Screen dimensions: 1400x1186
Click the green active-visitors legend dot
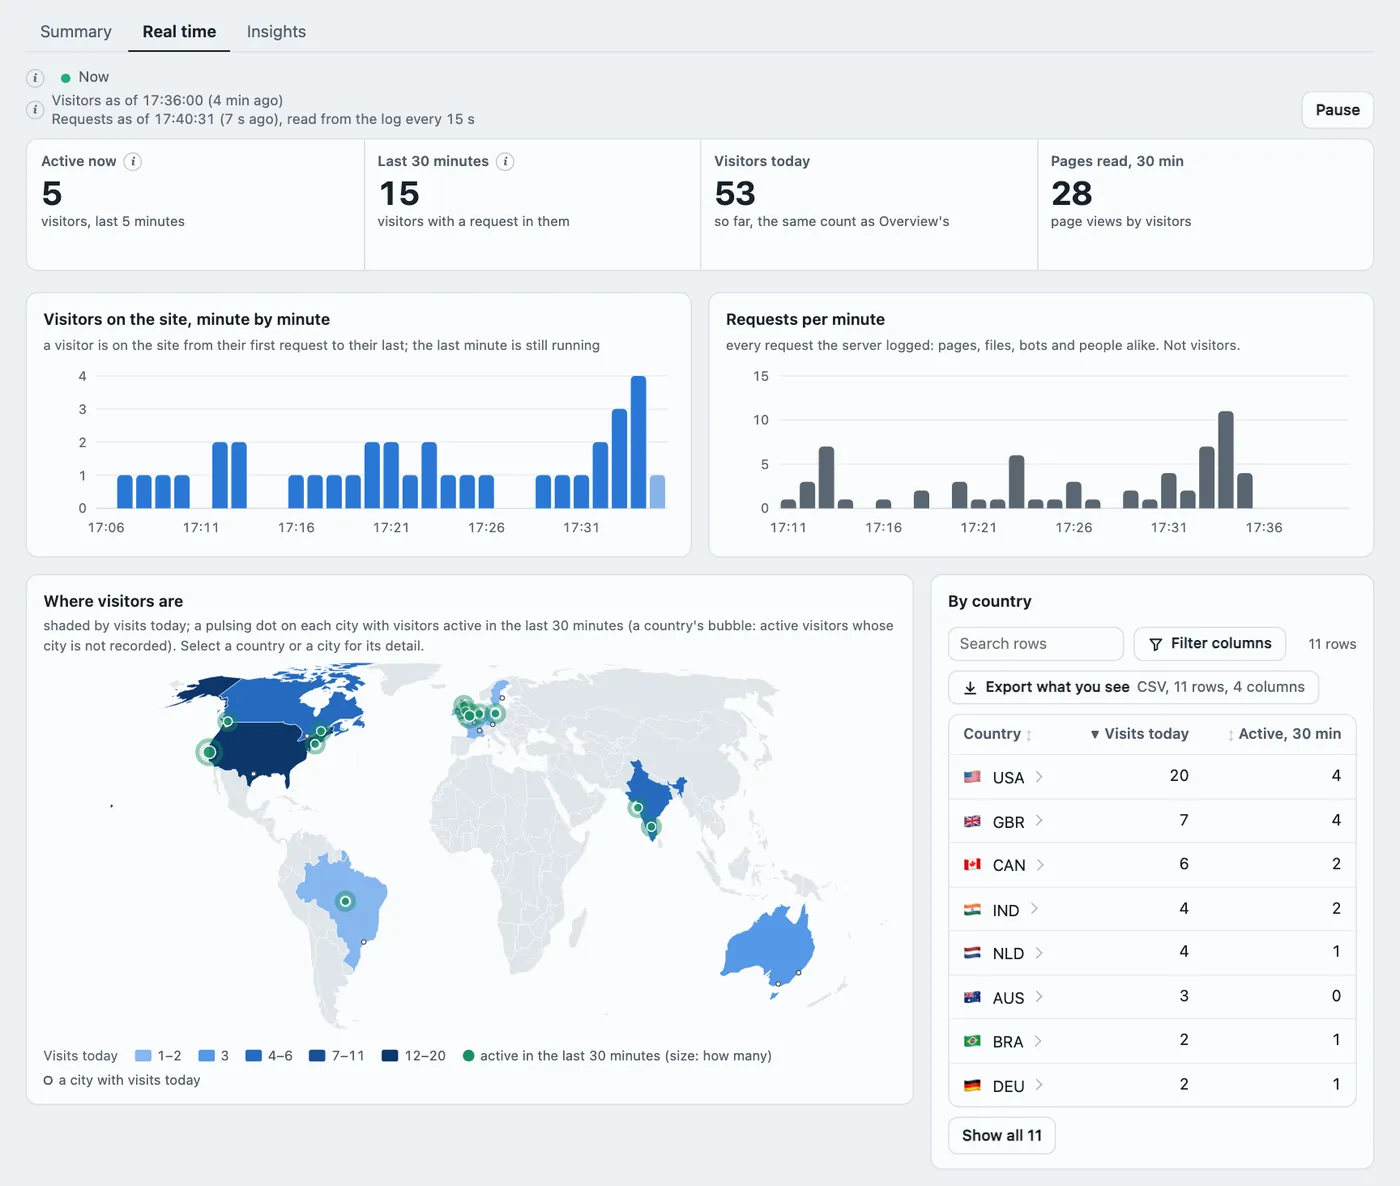(468, 1056)
